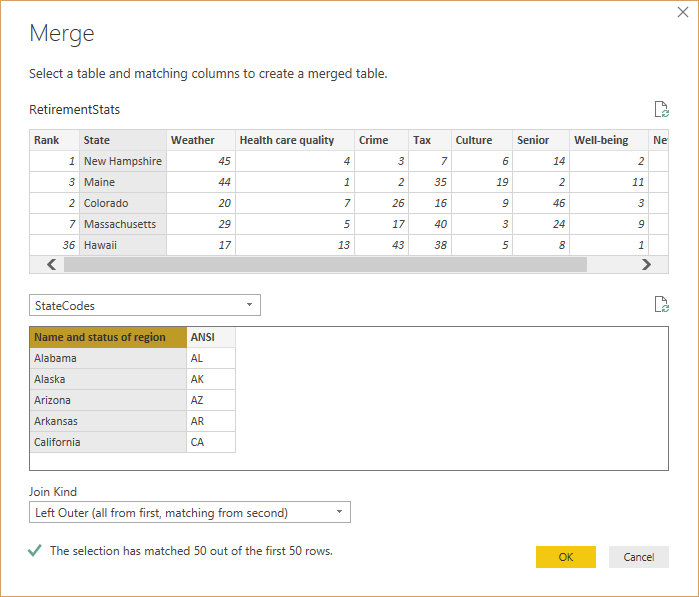Screen dimensions: 699x597
Task: Click the Massachusetts cell
Action: click(x=123, y=224)
